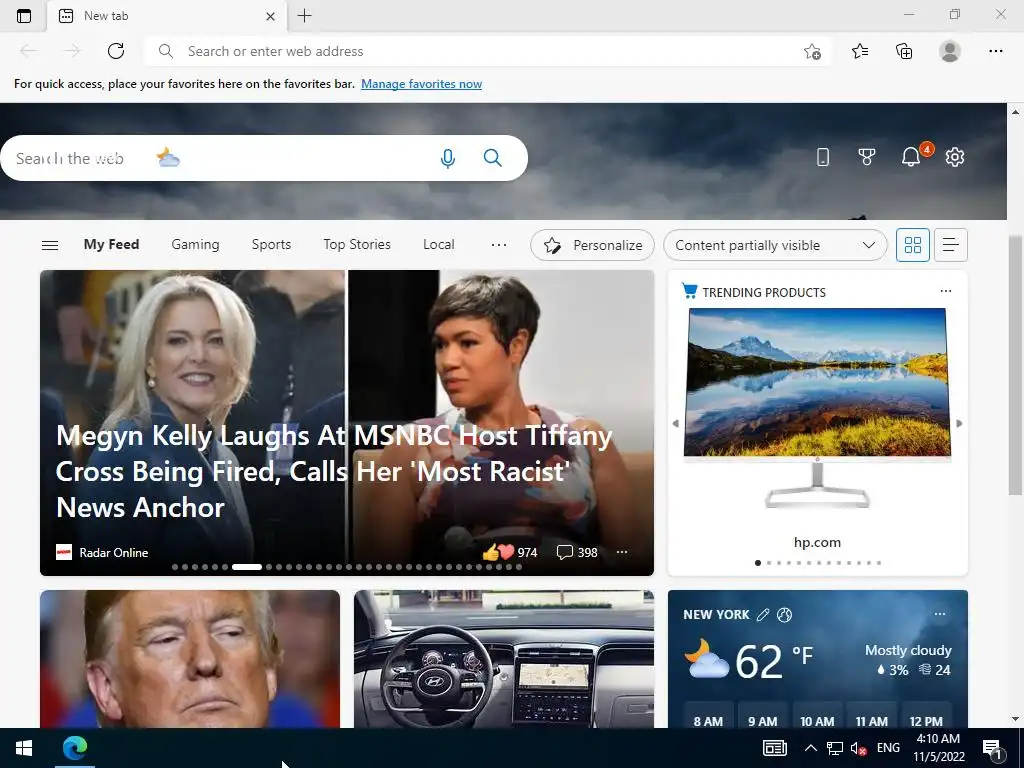Click the Search the web box

click(264, 158)
